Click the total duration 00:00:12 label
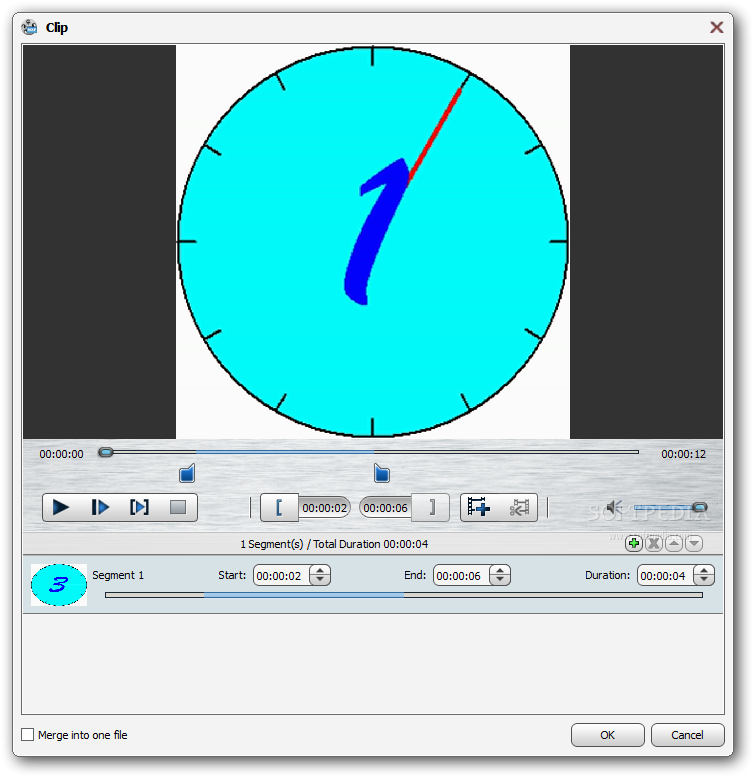Screen dimensions: 754x777 click(x=683, y=454)
